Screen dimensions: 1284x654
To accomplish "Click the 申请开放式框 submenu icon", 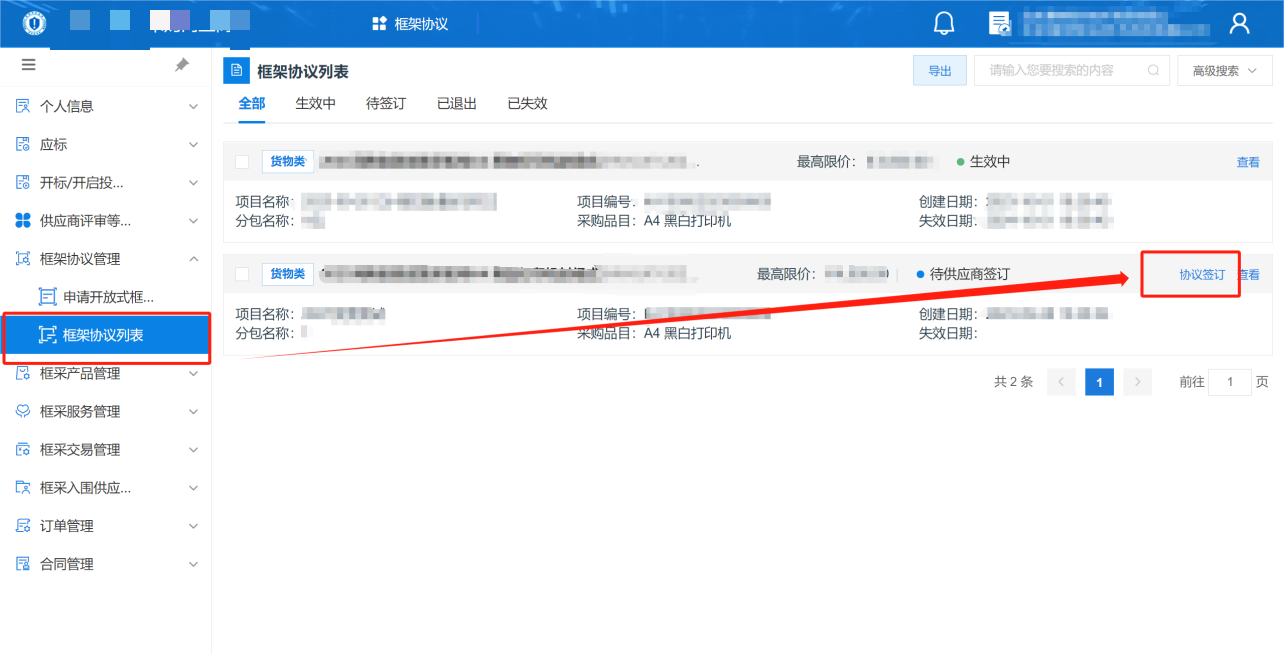I will pyautogui.click(x=47, y=297).
